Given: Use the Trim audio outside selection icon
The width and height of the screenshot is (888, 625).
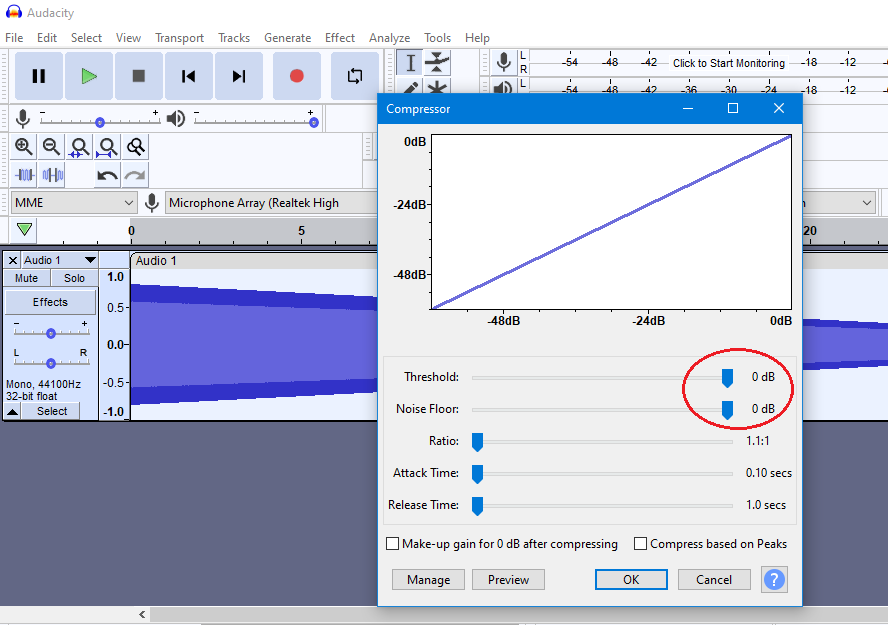Looking at the screenshot, I should (x=23, y=173).
